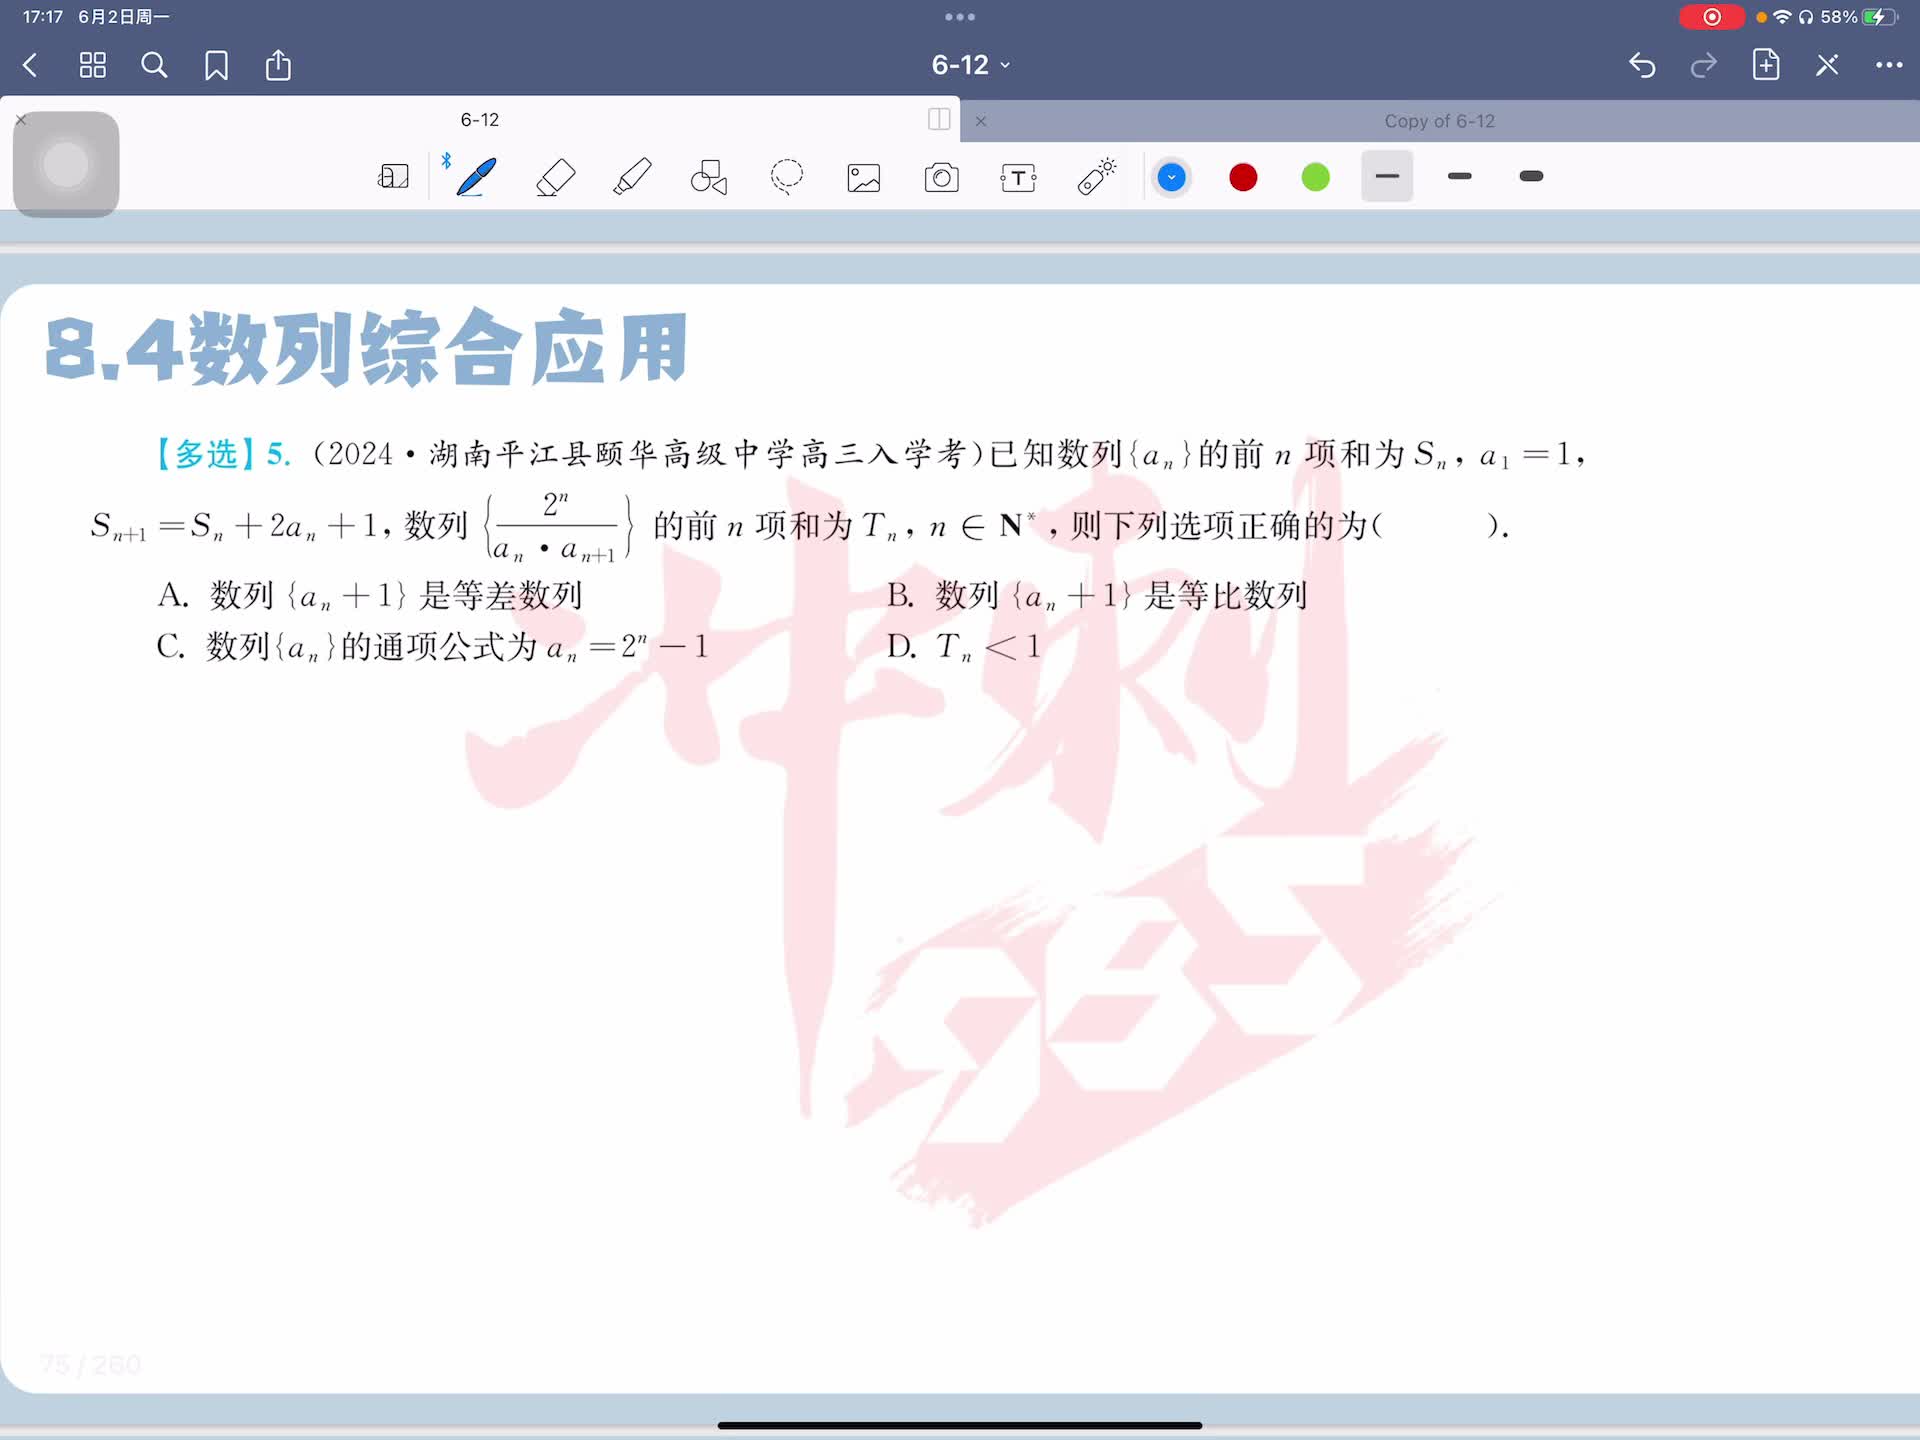Open the three-dot more menu

click(1888, 66)
